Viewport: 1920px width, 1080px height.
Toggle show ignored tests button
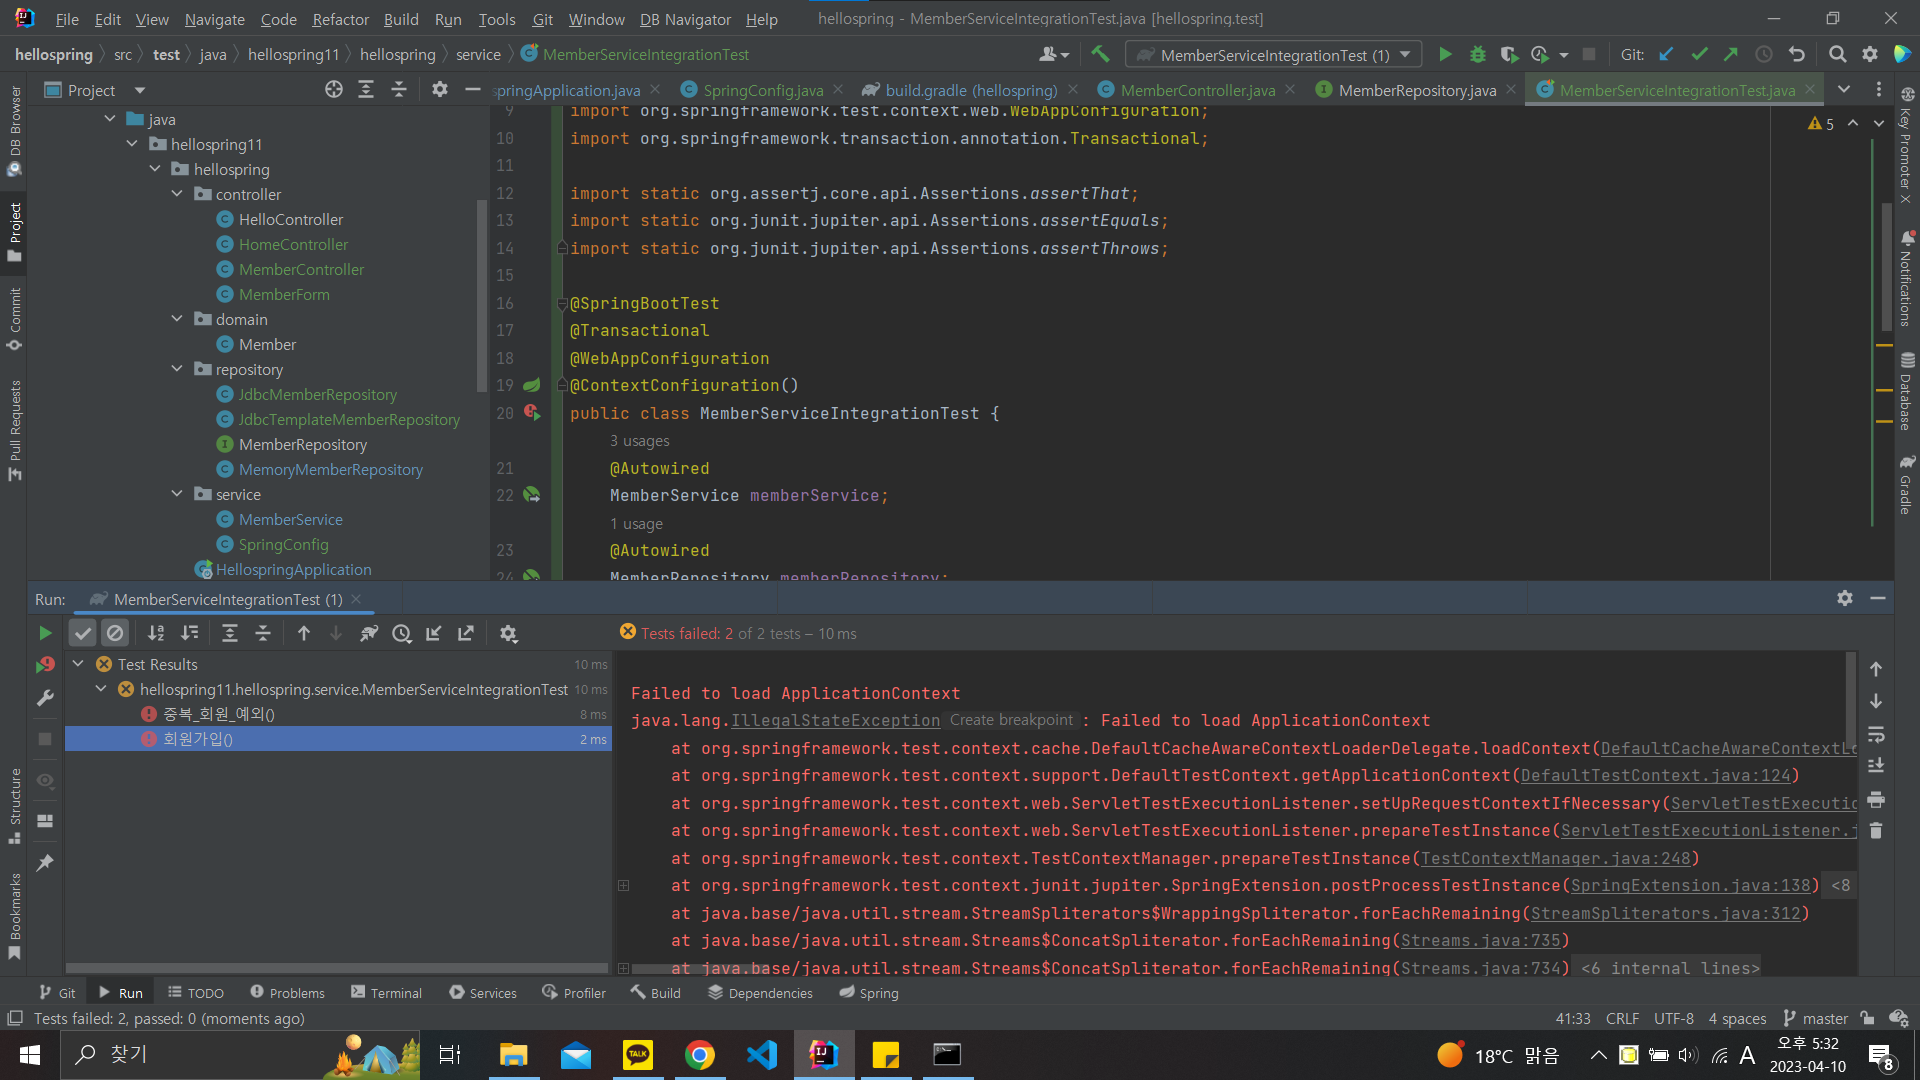(x=115, y=633)
